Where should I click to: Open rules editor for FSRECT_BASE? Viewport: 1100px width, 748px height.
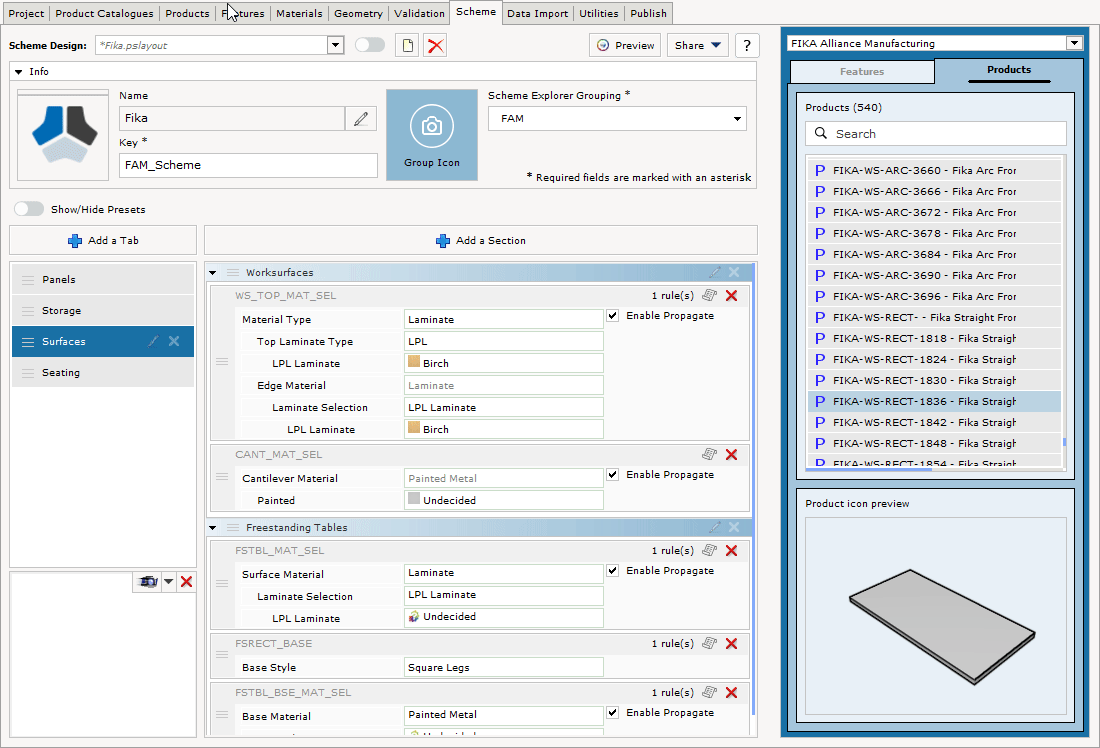click(x=709, y=643)
